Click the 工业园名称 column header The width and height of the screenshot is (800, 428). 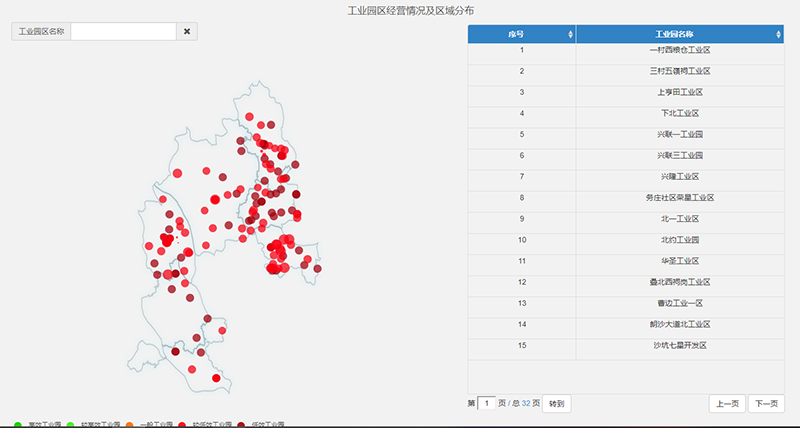(x=674, y=35)
